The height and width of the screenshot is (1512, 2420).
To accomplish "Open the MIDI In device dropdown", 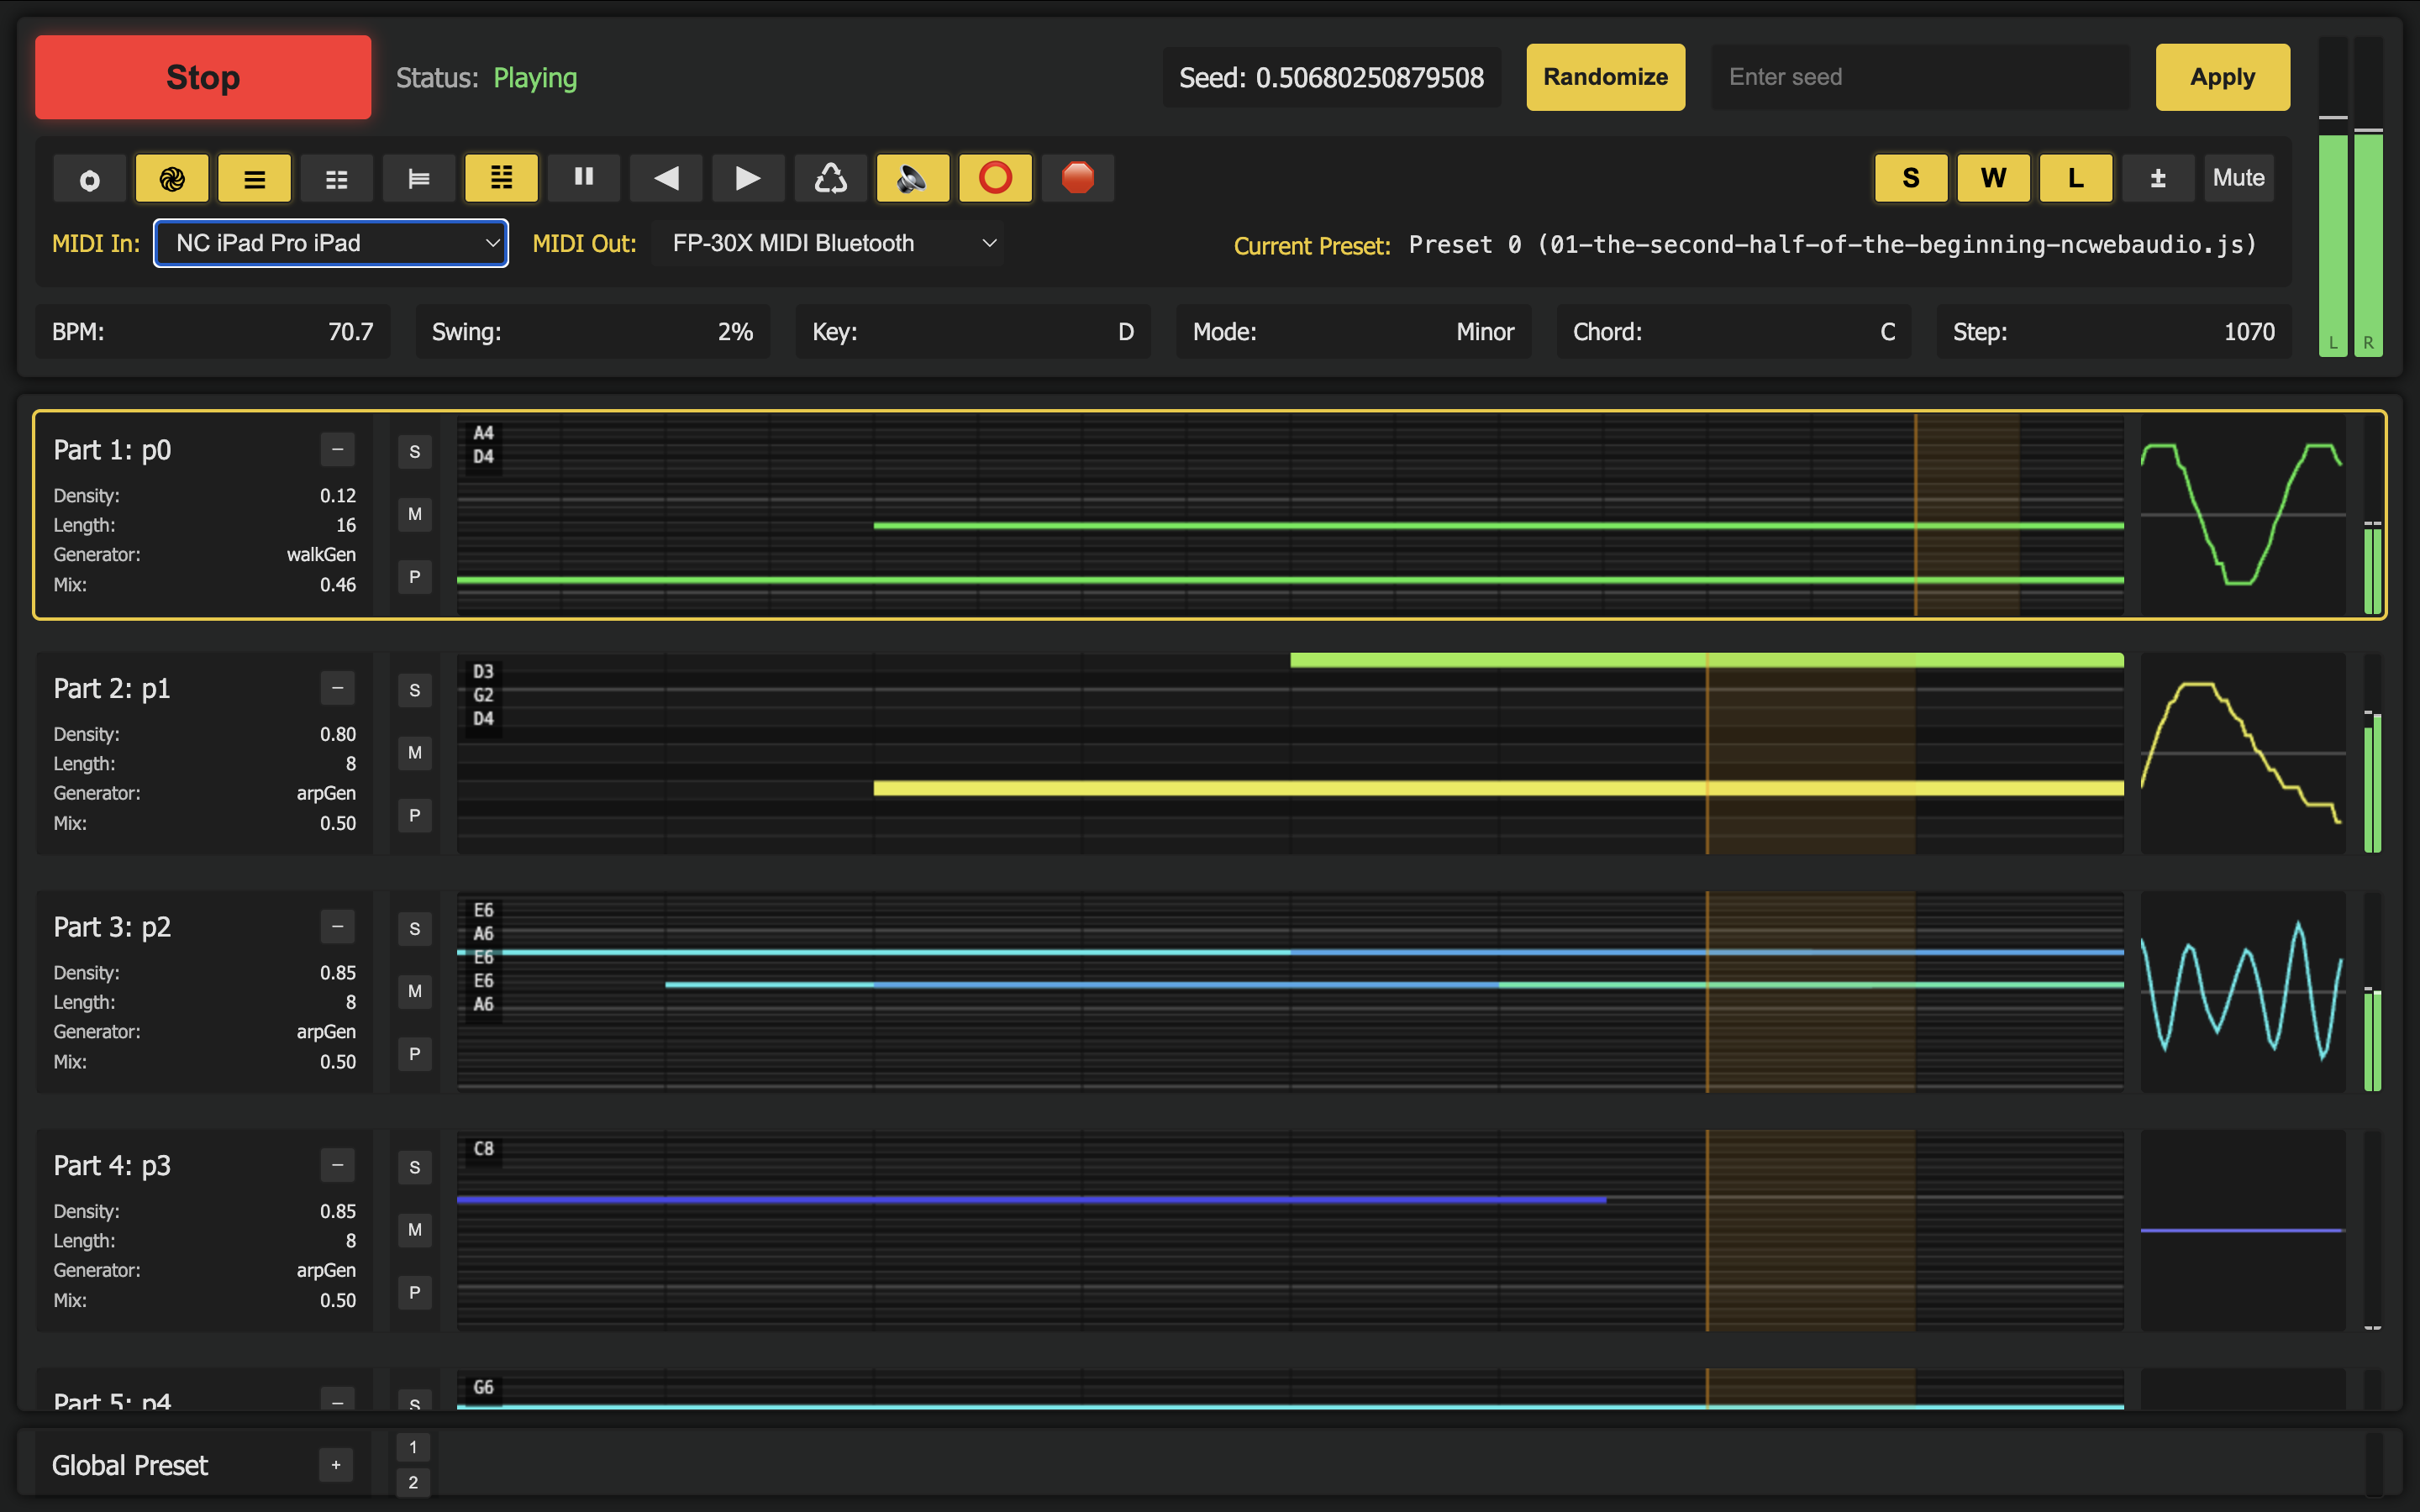I will point(331,243).
